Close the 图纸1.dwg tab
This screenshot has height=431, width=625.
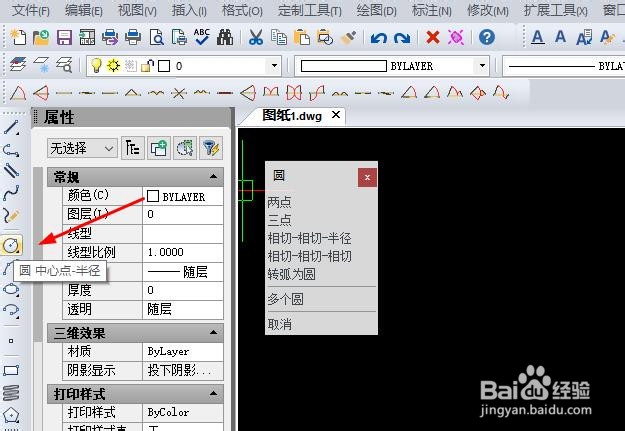pyautogui.click(x=336, y=115)
